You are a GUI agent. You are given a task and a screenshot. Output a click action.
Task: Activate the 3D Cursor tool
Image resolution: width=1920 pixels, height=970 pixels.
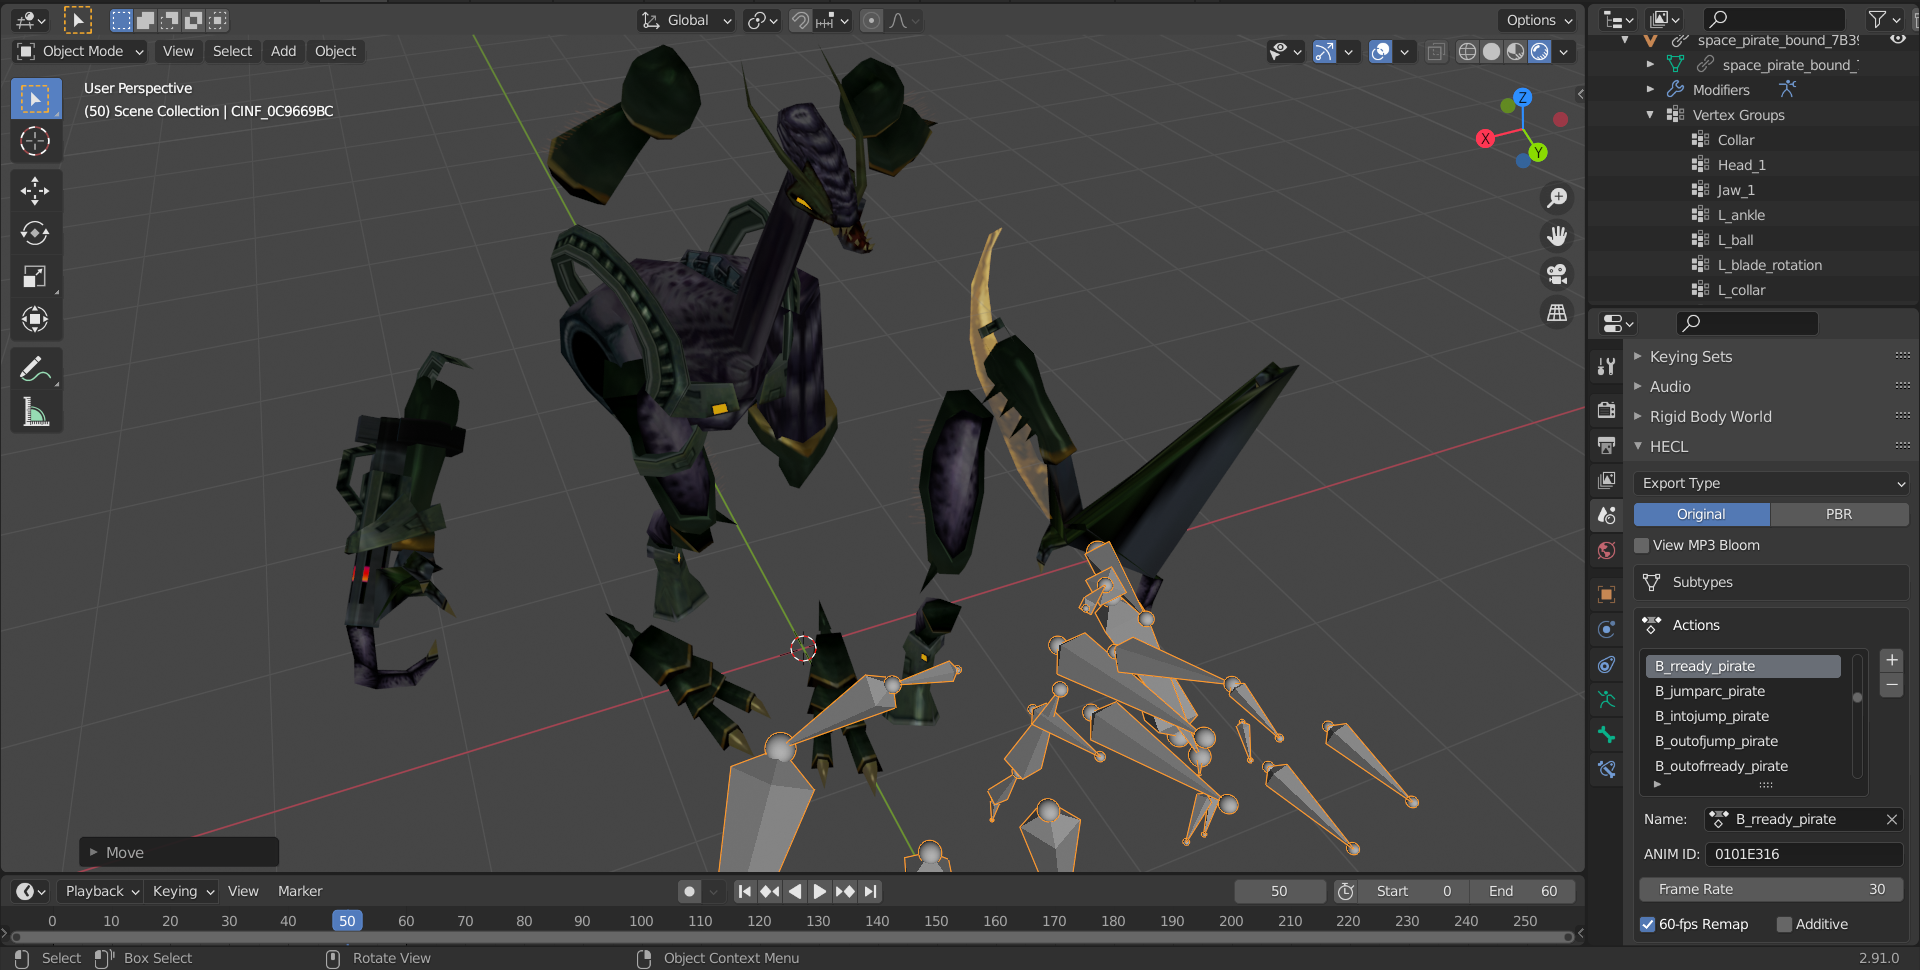35,141
